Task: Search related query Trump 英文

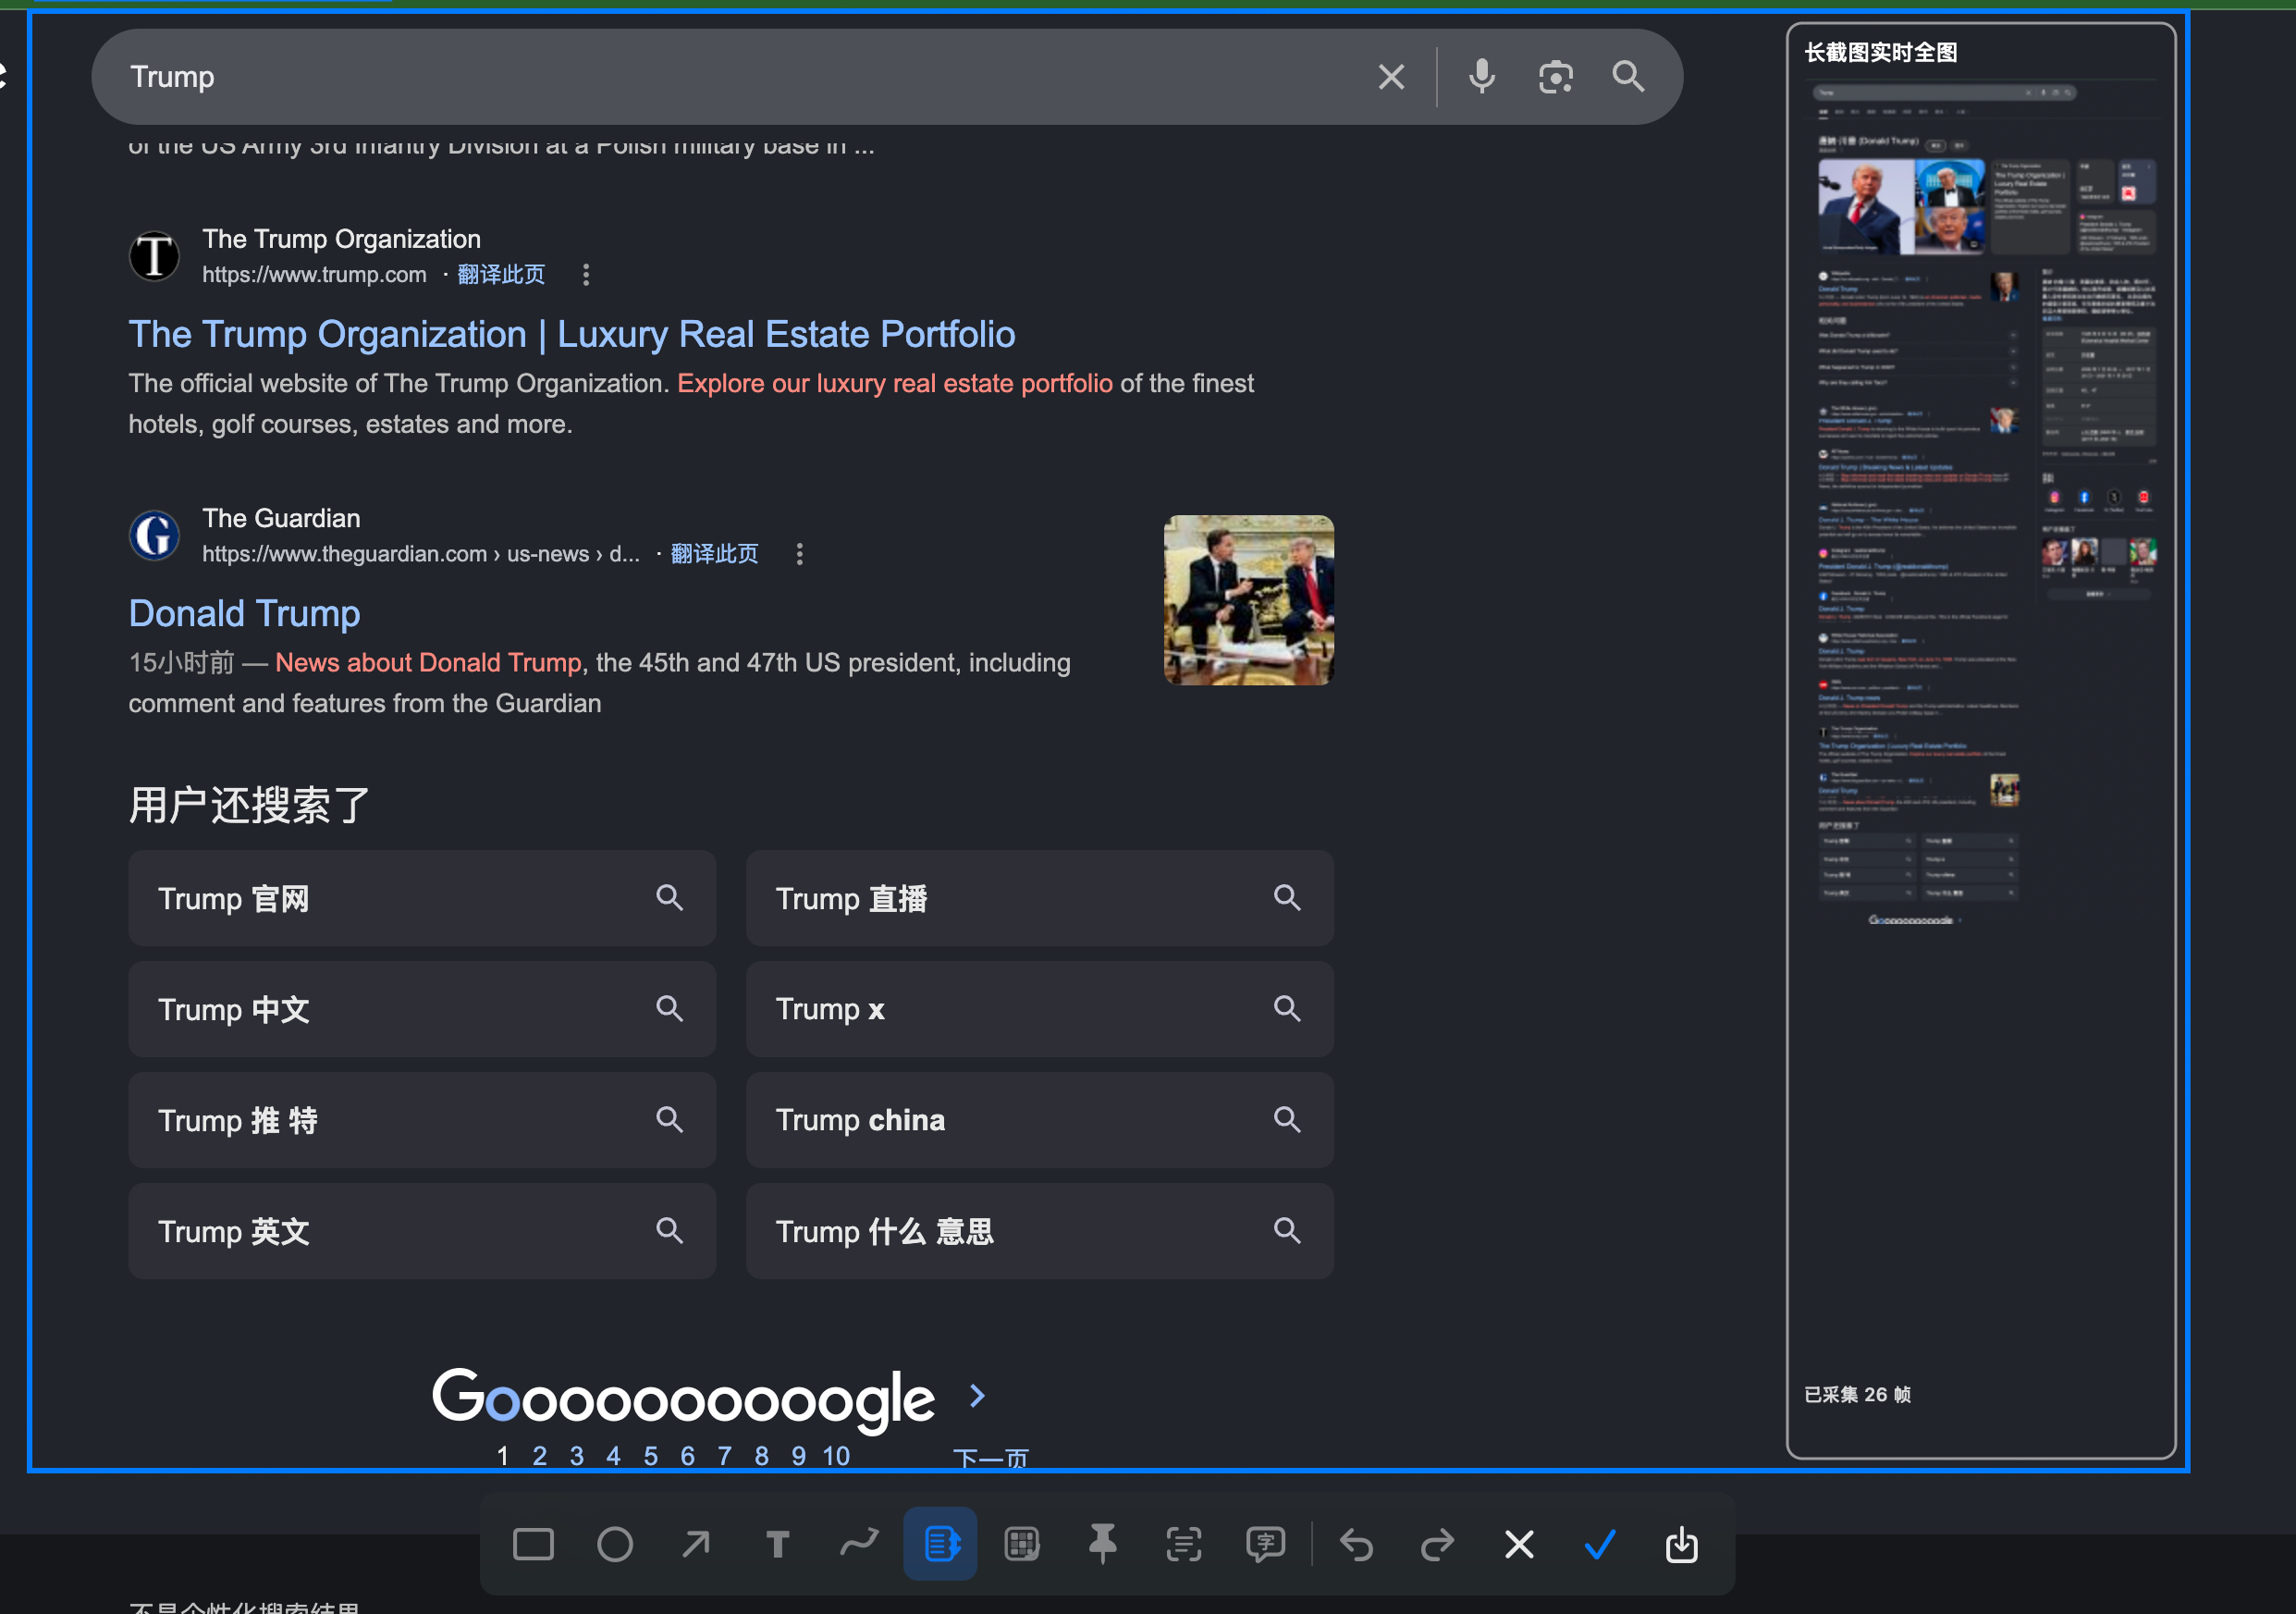Action: click(422, 1231)
